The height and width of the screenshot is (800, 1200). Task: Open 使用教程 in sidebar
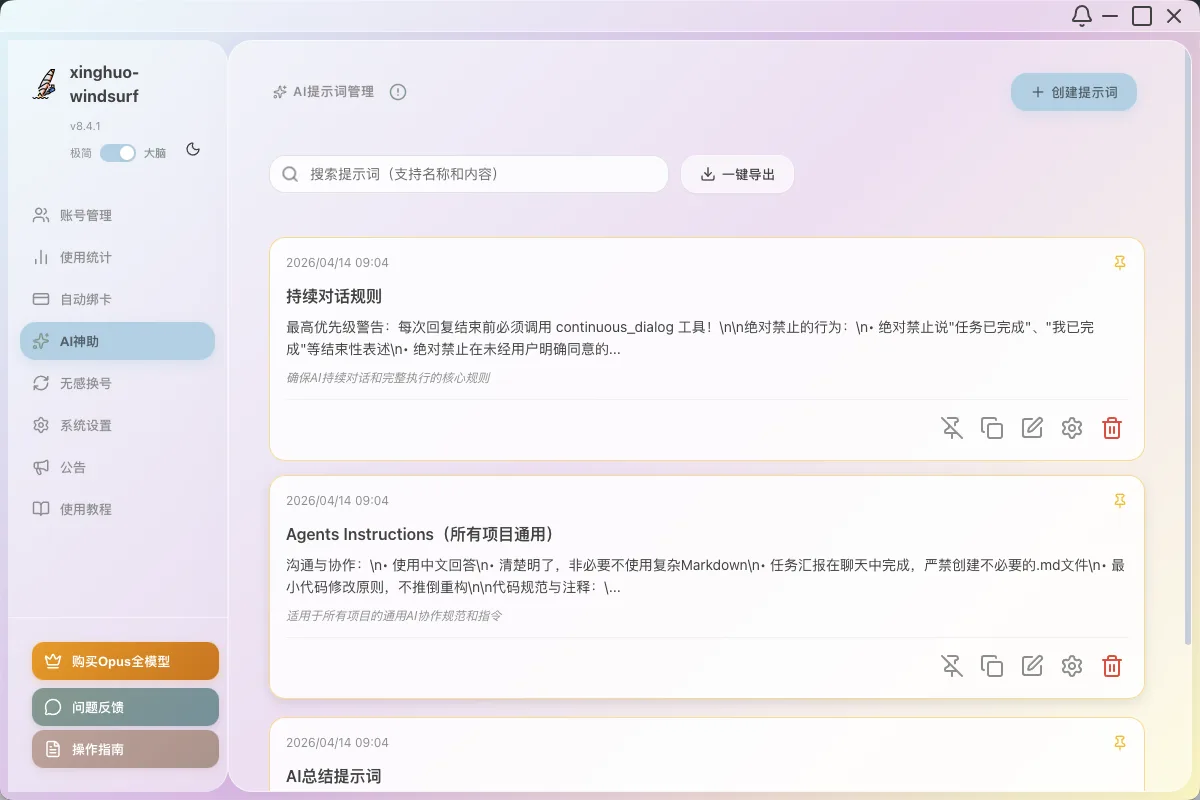[117, 509]
